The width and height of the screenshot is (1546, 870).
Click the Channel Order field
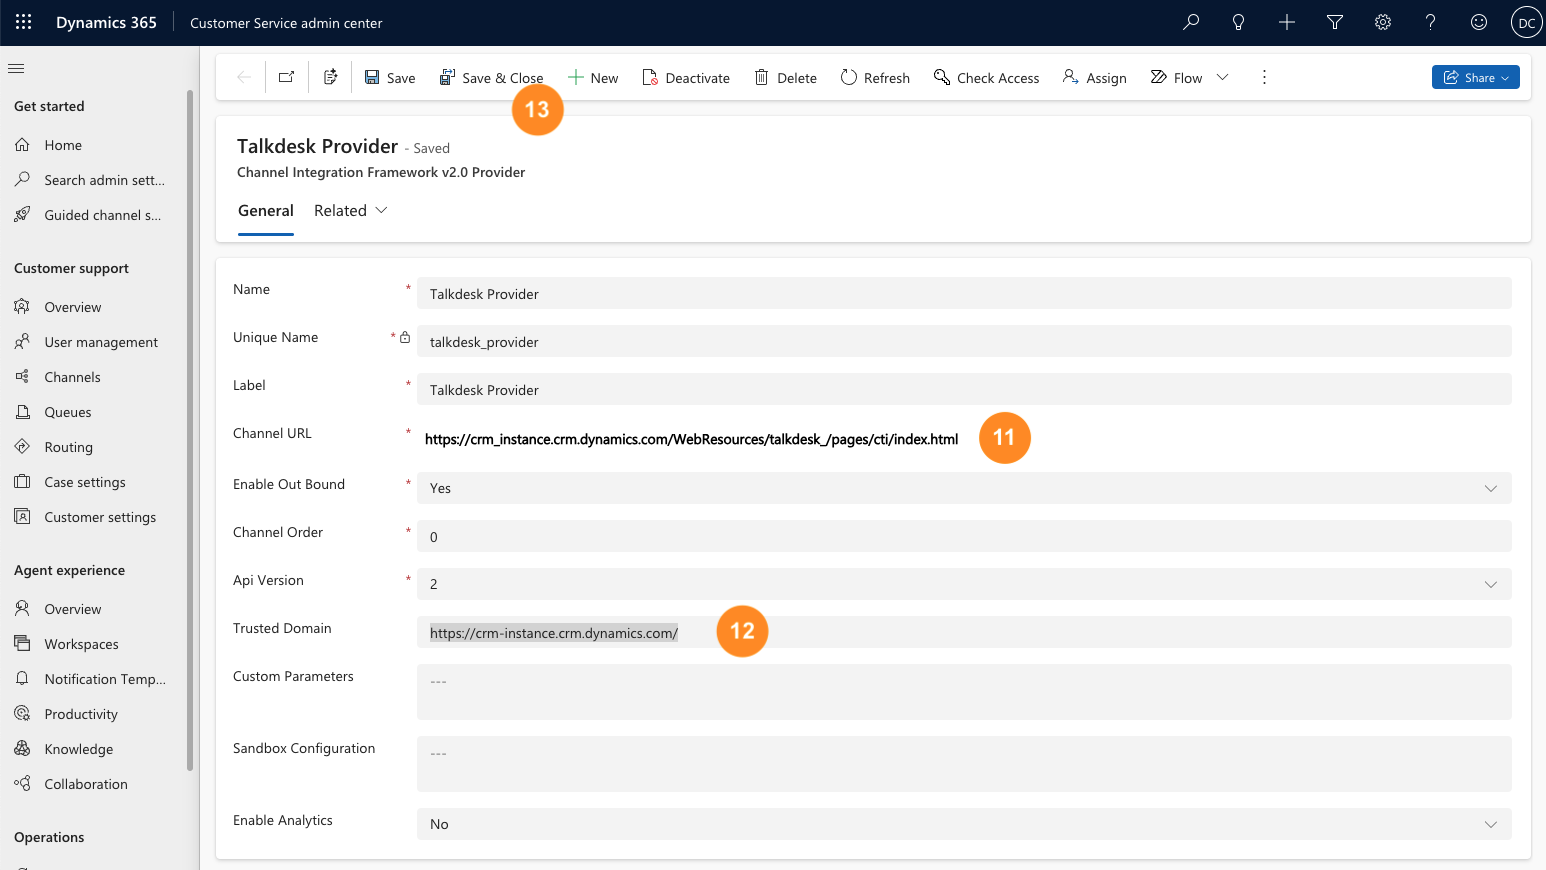point(964,536)
